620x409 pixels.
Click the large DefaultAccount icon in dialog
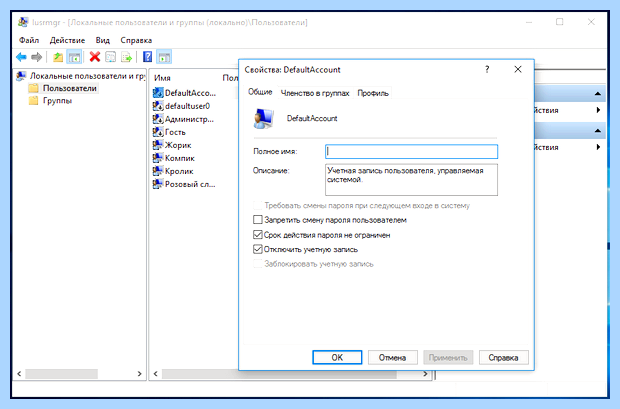tap(263, 118)
